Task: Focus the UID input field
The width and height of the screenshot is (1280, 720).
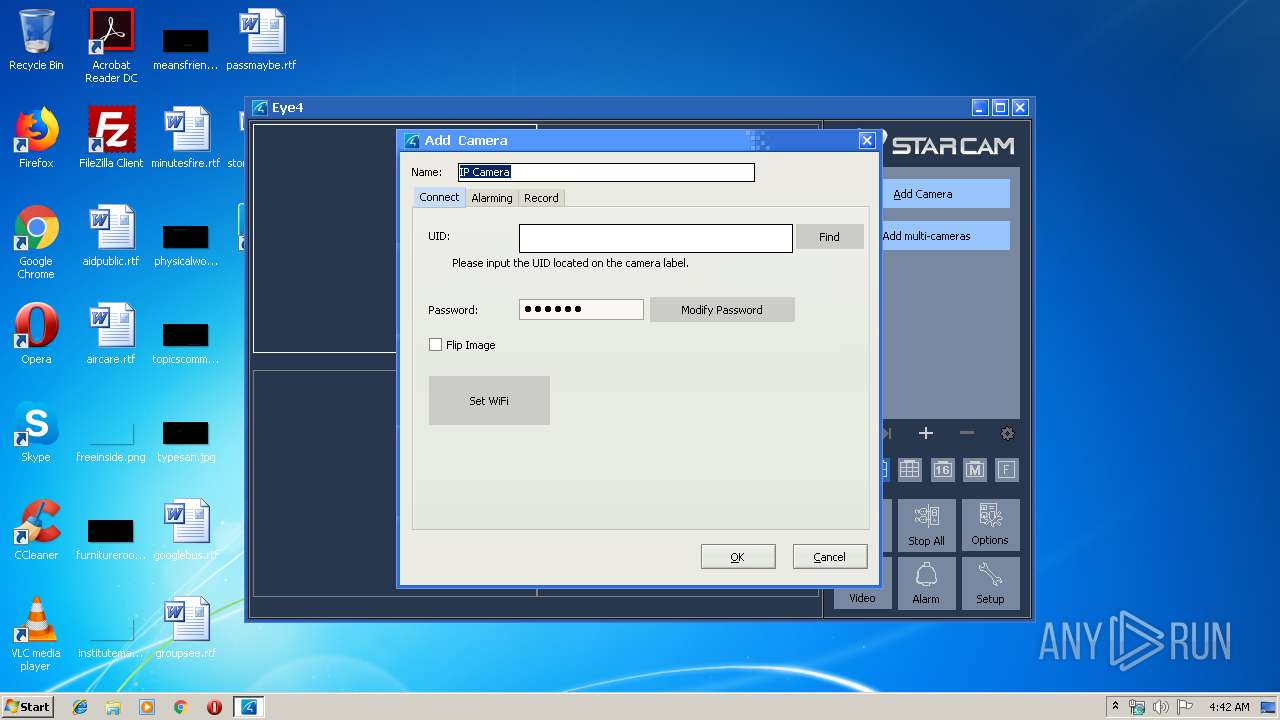Action: click(x=656, y=238)
